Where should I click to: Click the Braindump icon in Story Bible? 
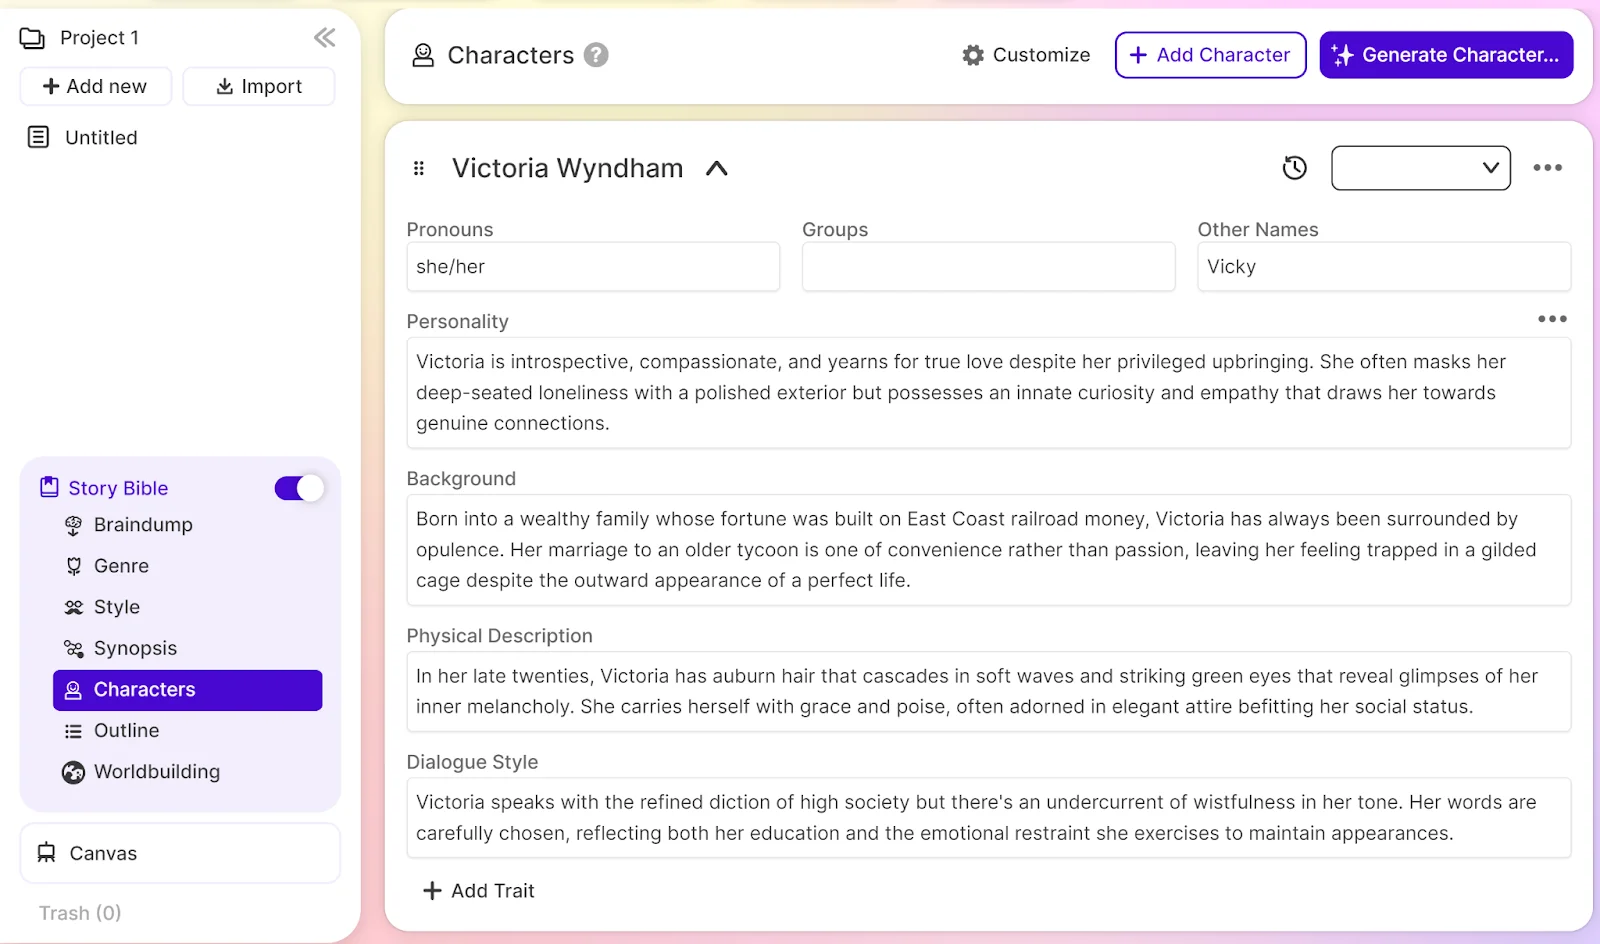pos(73,524)
